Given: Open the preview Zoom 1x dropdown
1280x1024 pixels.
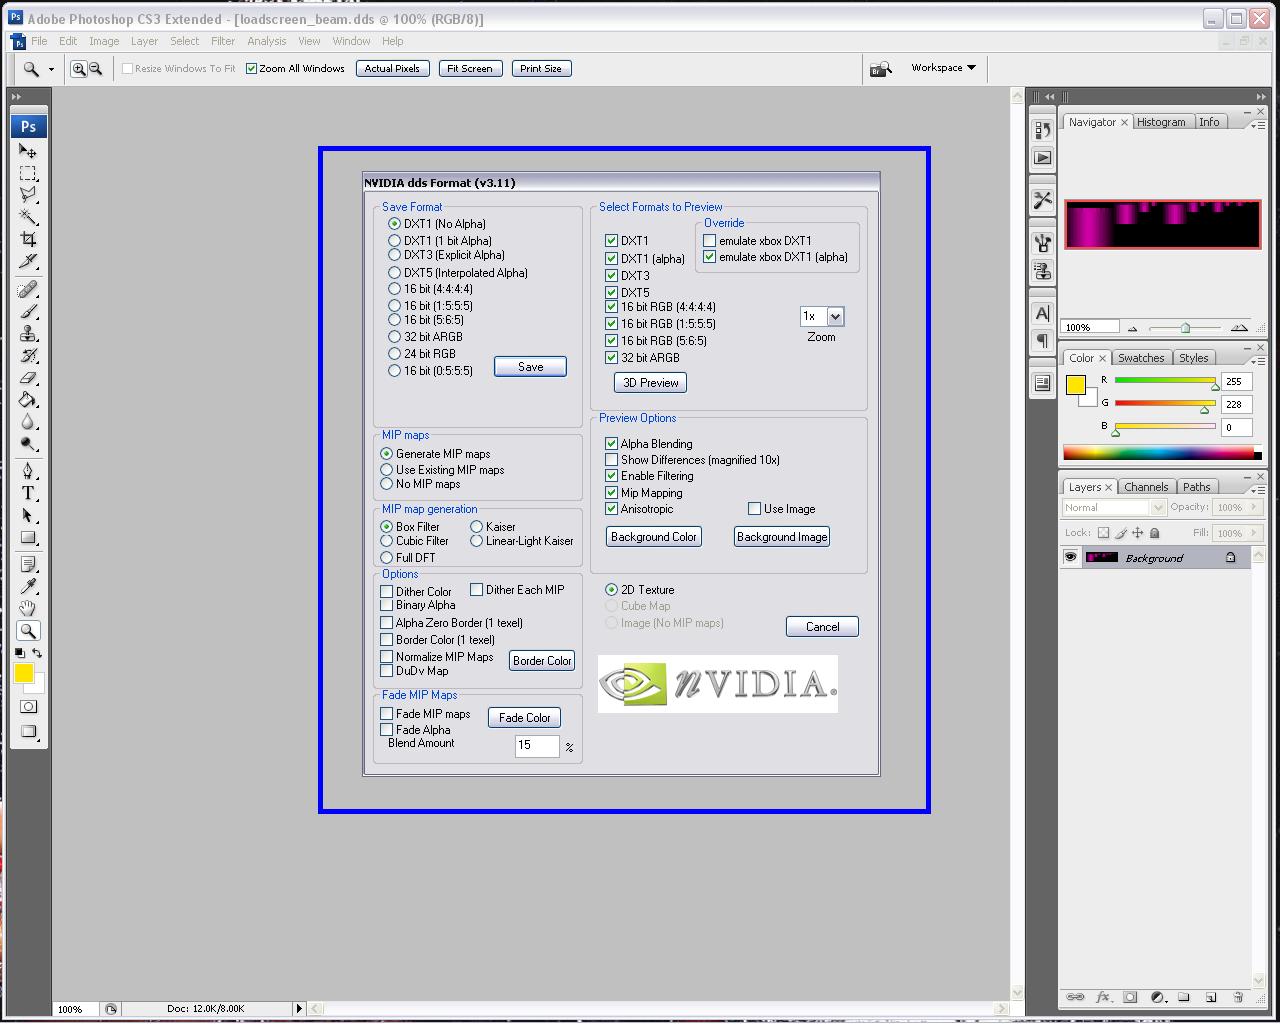Looking at the screenshot, I should pyautogui.click(x=835, y=316).
